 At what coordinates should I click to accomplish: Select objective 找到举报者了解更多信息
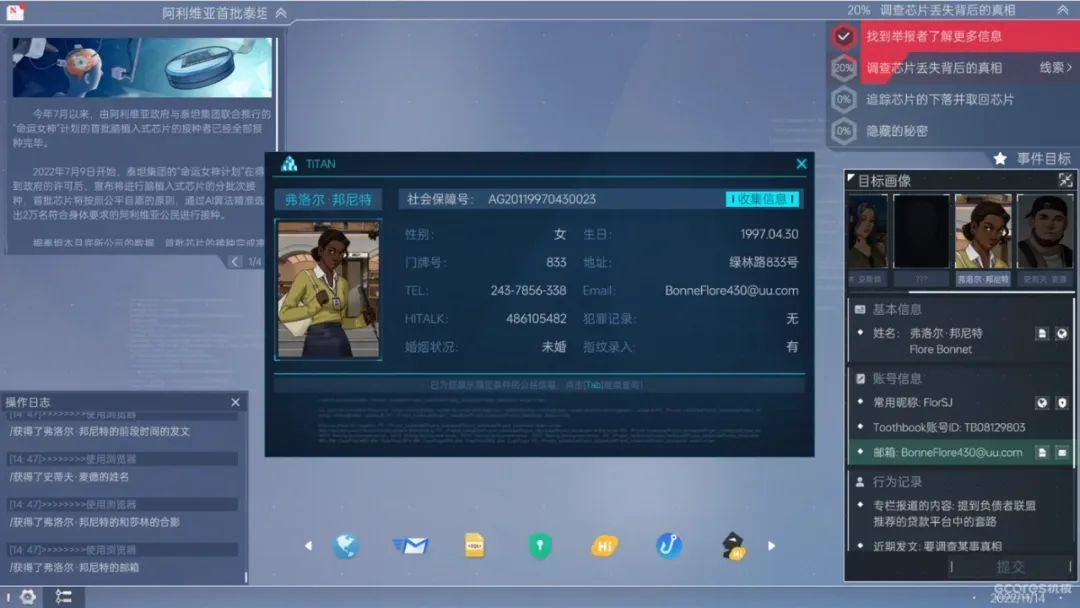(934, 36)
